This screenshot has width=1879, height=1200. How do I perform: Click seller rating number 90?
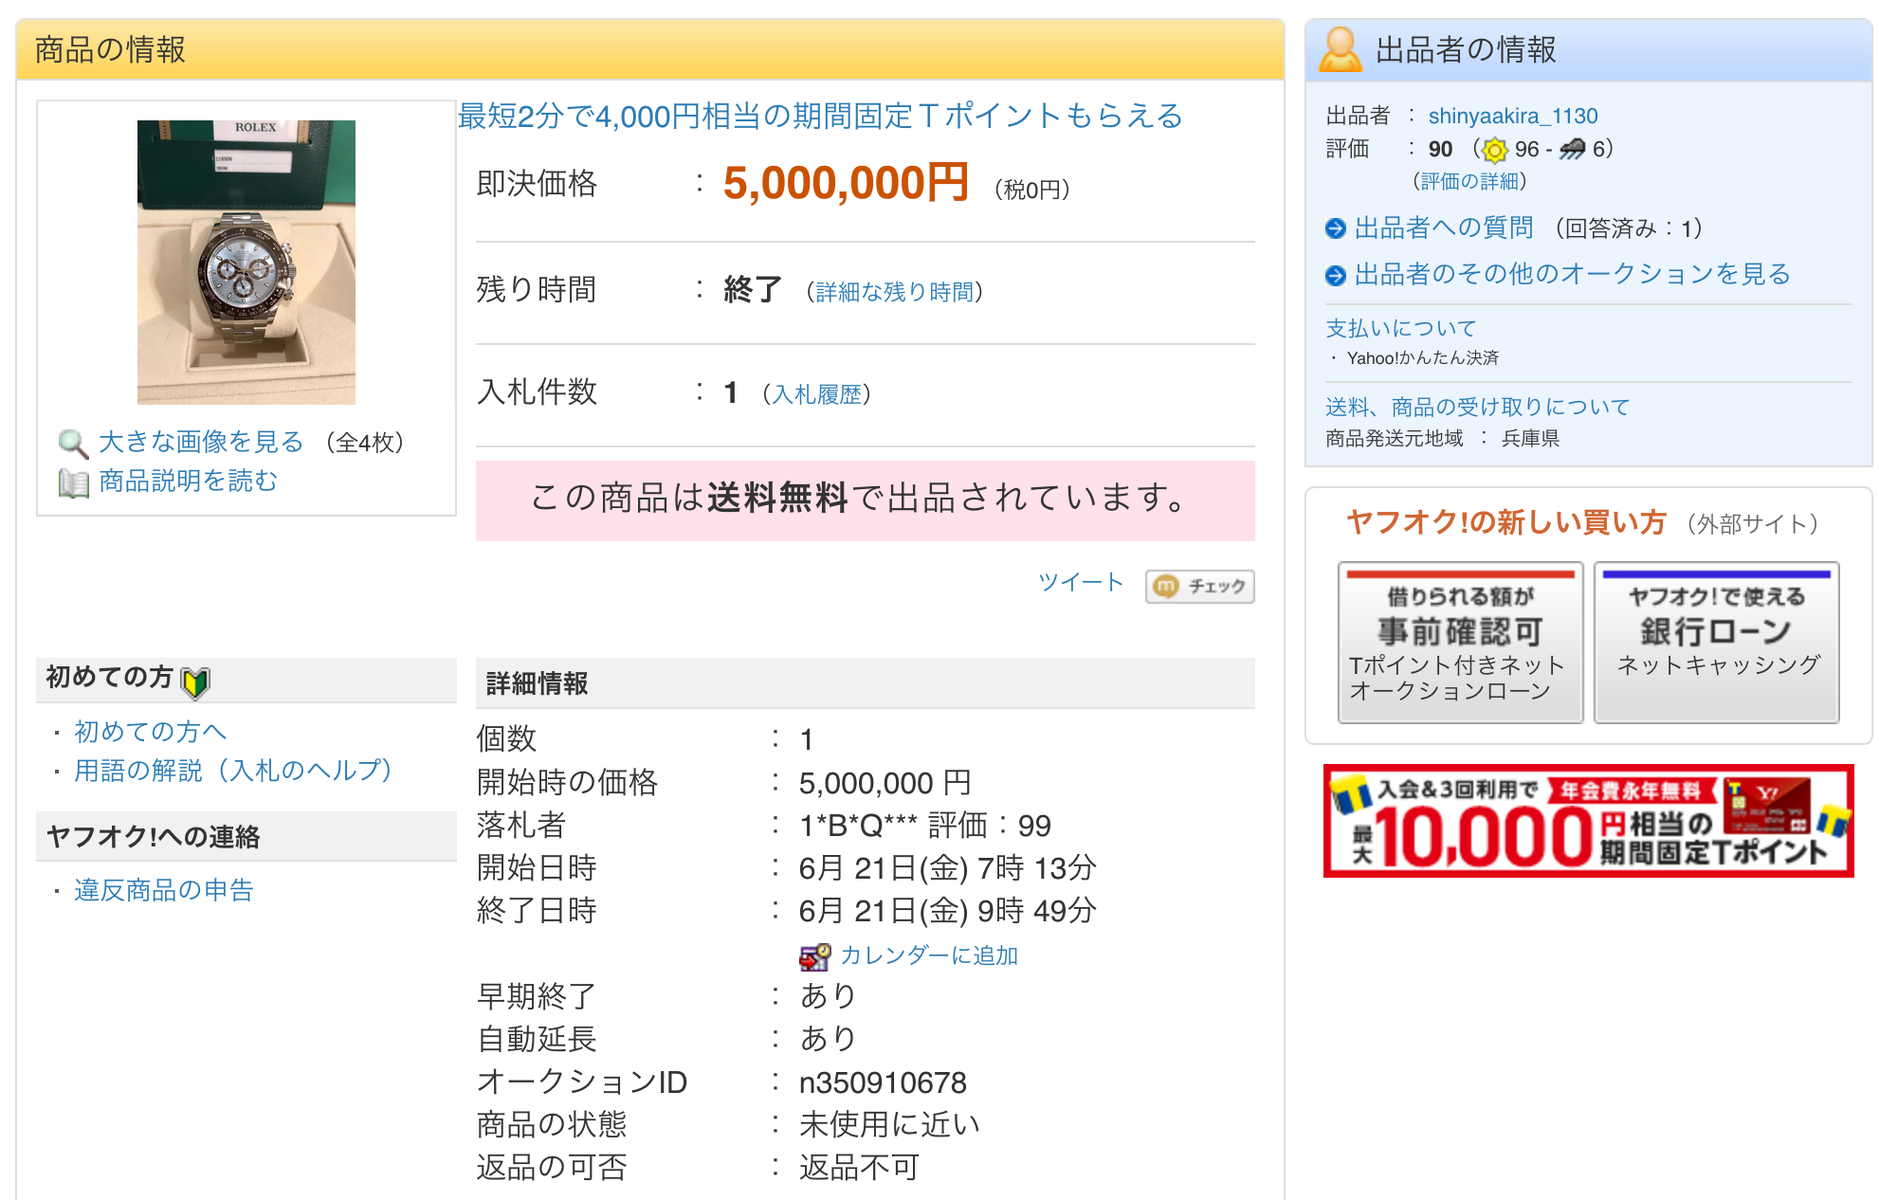1440,149
